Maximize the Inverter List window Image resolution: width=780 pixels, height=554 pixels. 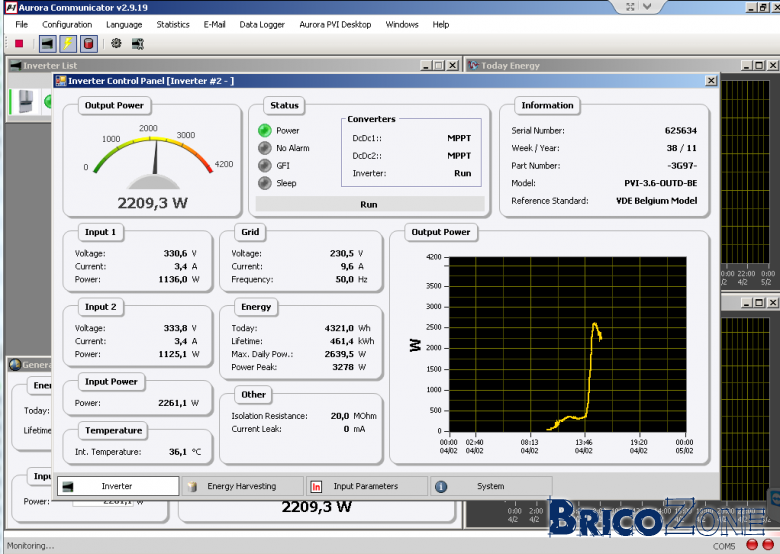[x=439, y=65]
